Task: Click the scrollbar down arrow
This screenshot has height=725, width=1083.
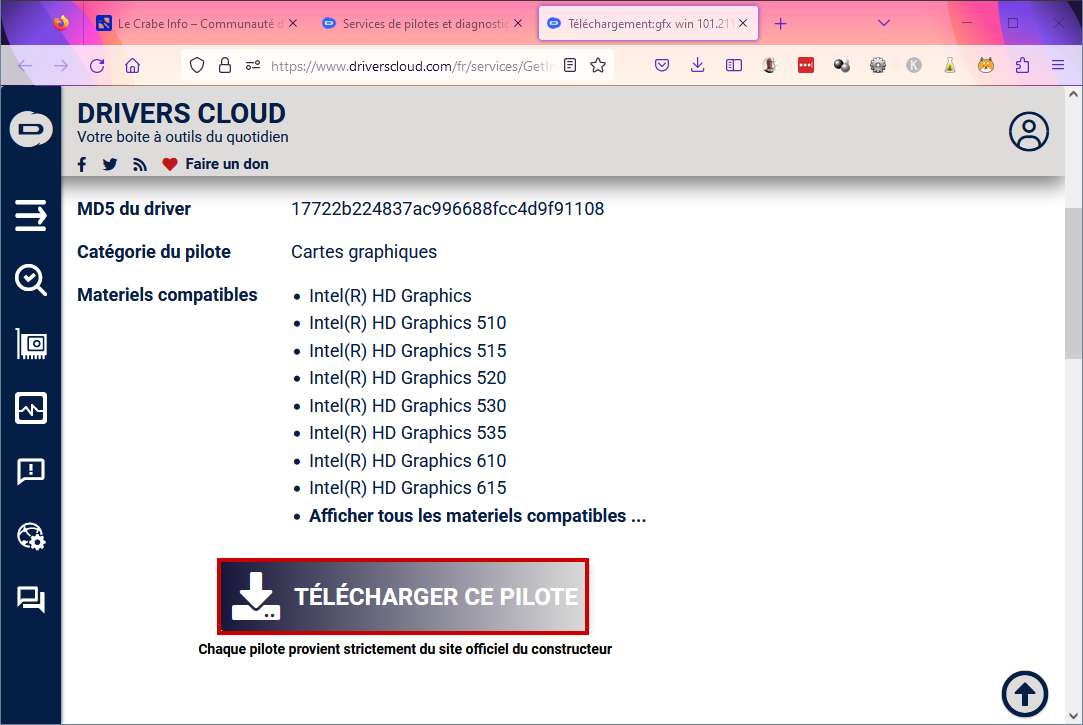Action: click(1073, 716)
